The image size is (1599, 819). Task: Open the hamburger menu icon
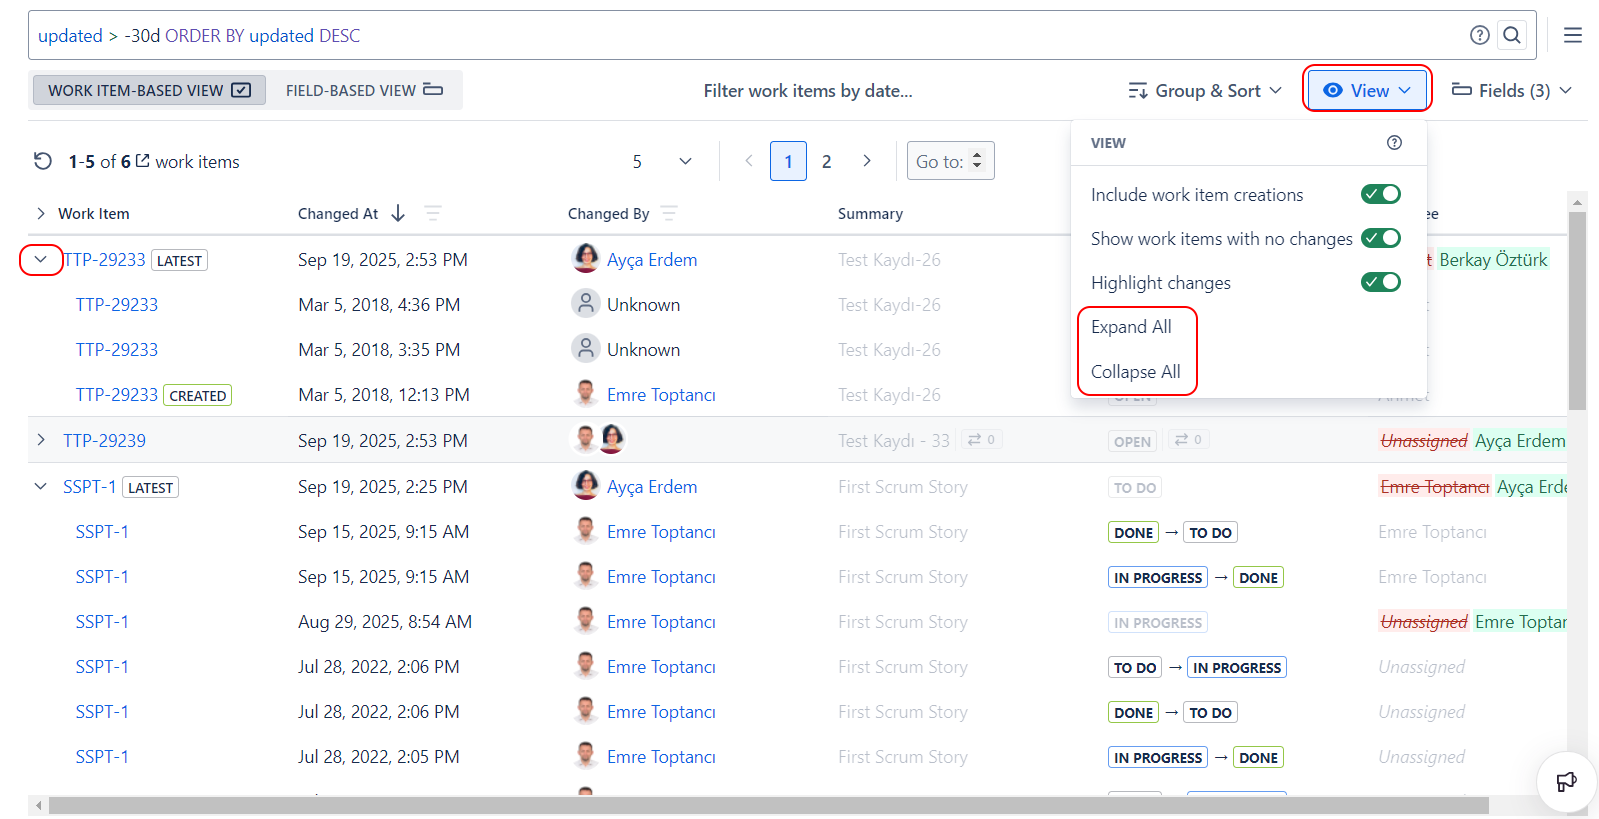point(1572,35)
